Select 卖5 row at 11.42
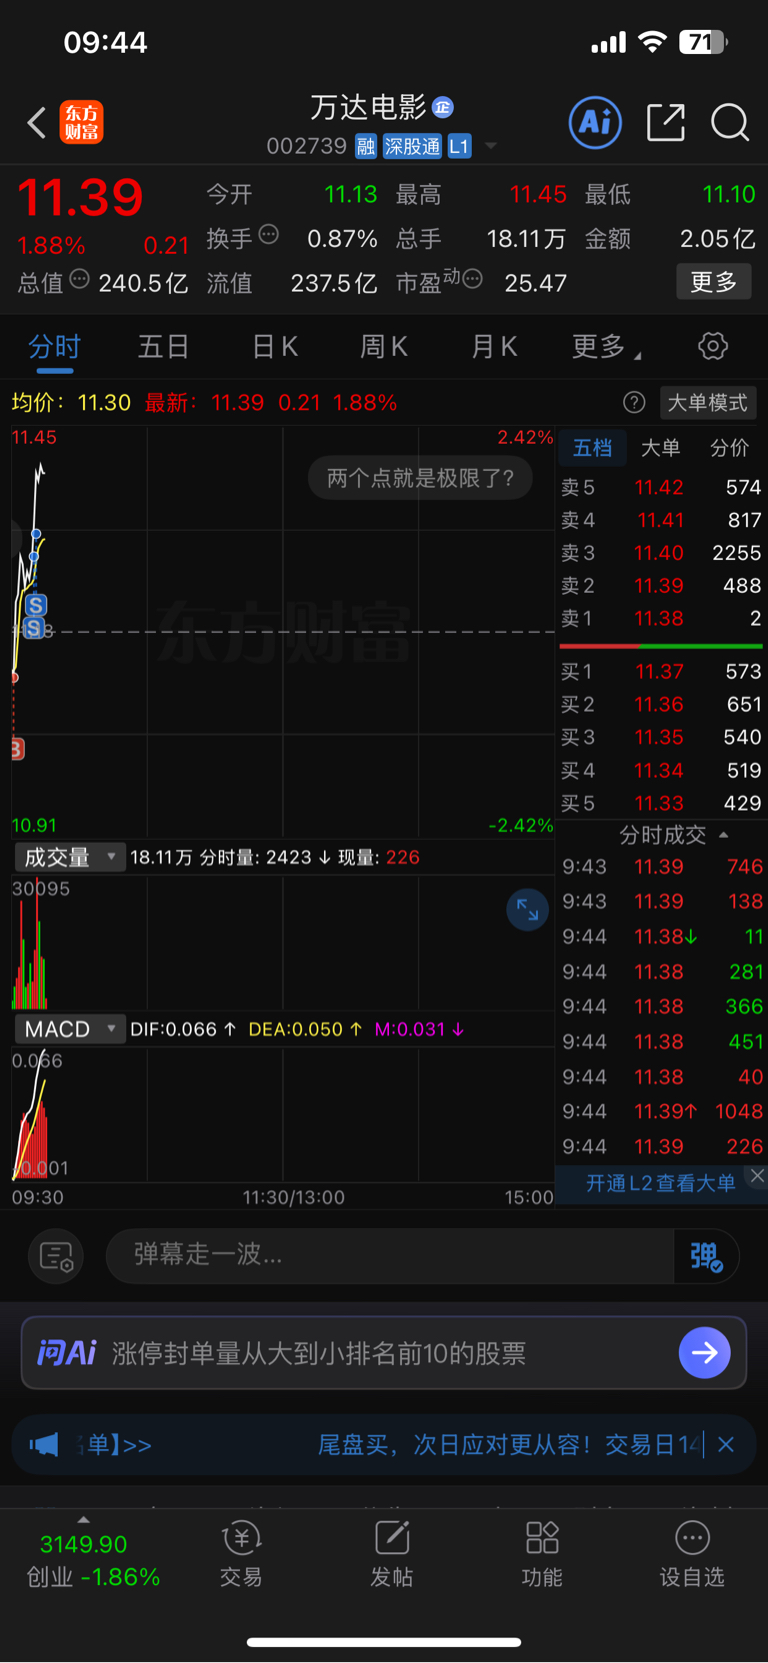This screenshot has width=768, height=1663. click(x=661, y=487)
